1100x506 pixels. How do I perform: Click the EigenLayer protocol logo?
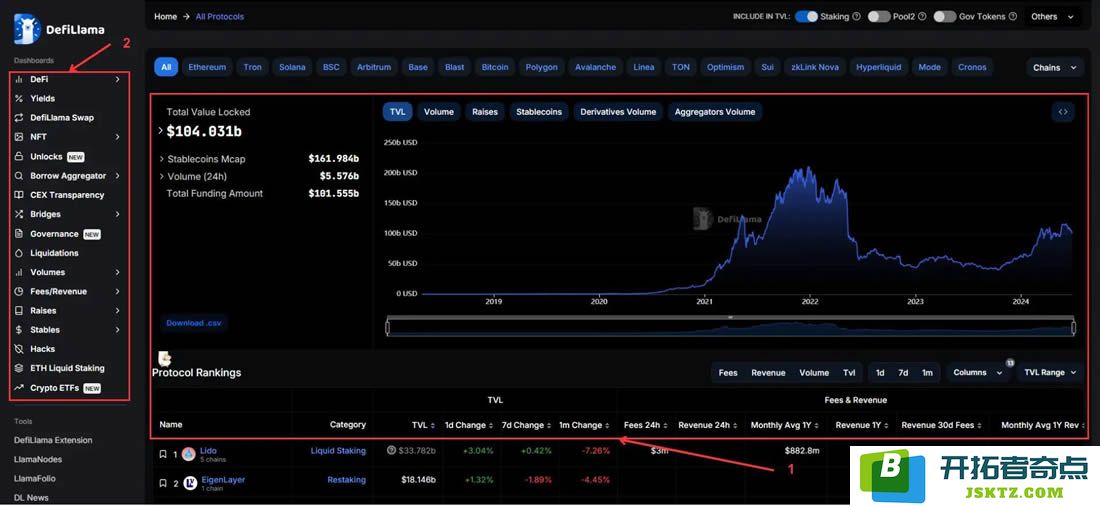190,483
